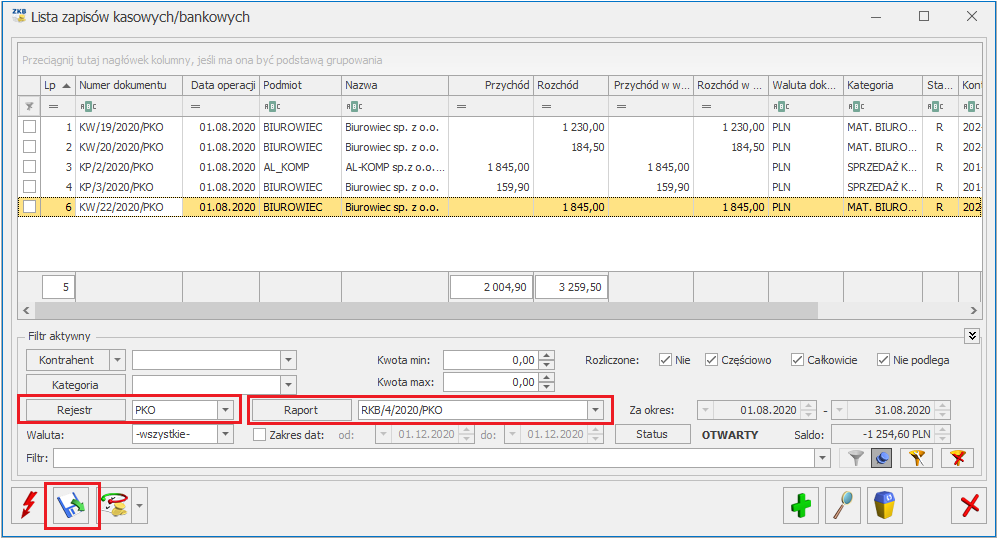
Task: Apply filter with the funnel icon
Action: [x=856, y=458]
